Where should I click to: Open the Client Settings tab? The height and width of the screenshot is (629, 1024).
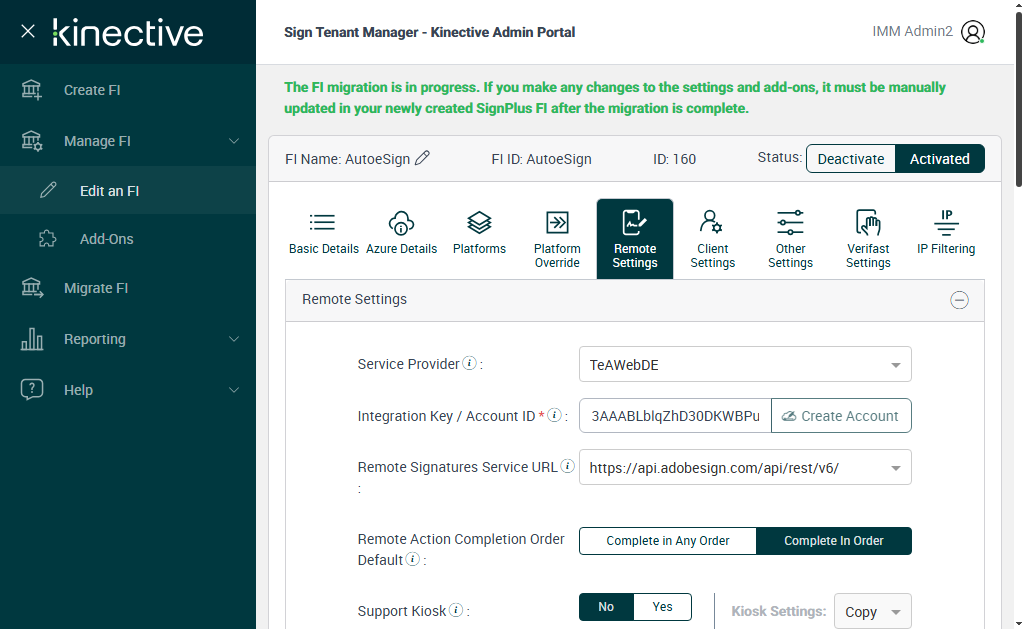click(x=712, y=239)
